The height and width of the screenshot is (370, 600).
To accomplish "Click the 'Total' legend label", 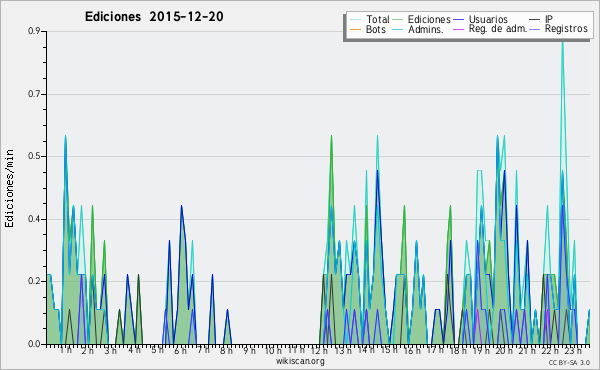I will (378, 19).
